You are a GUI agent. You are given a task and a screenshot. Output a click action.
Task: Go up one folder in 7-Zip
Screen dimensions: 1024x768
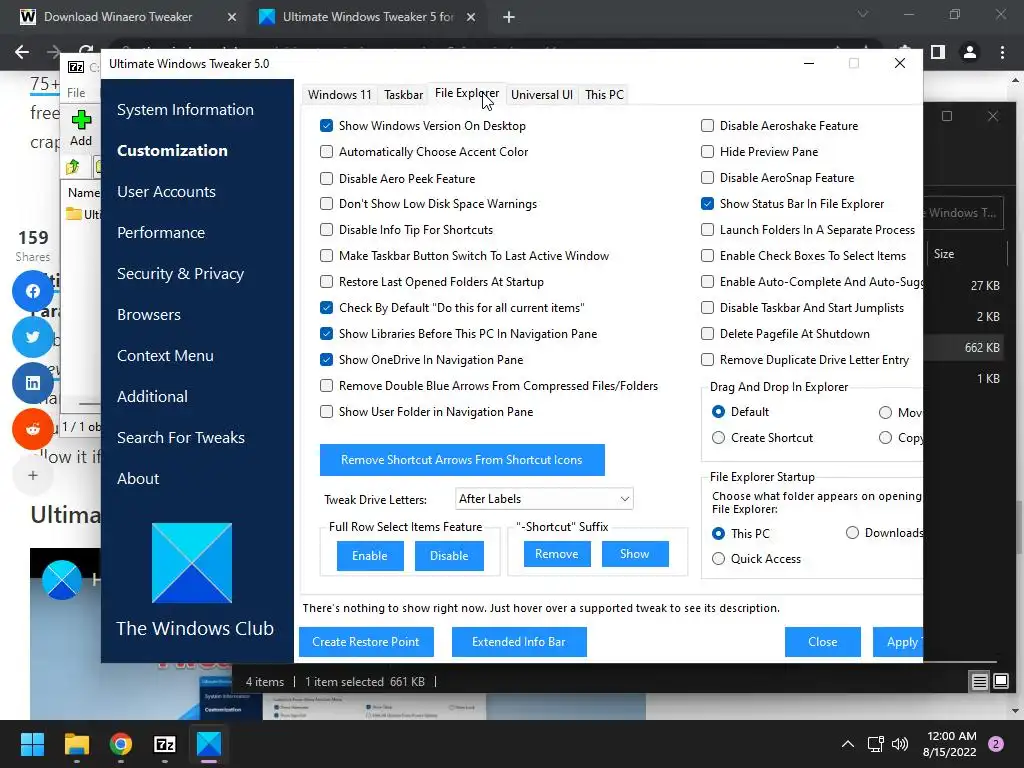[72, 167]
